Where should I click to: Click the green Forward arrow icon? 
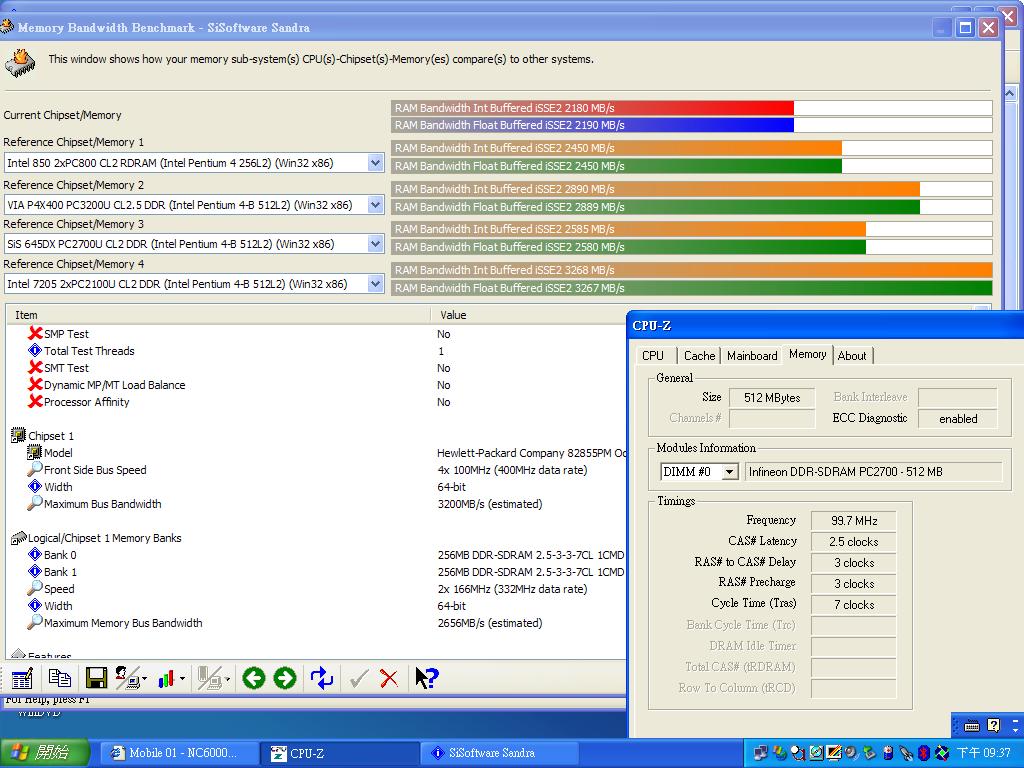pos(285,679)
